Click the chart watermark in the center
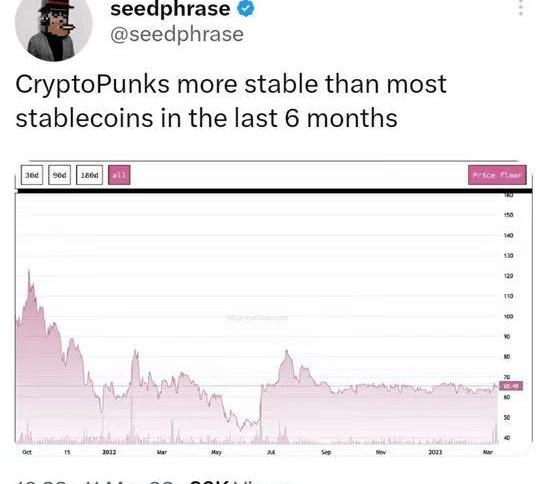Viewport: 544px width, 484px height. [x=257, y=317]
